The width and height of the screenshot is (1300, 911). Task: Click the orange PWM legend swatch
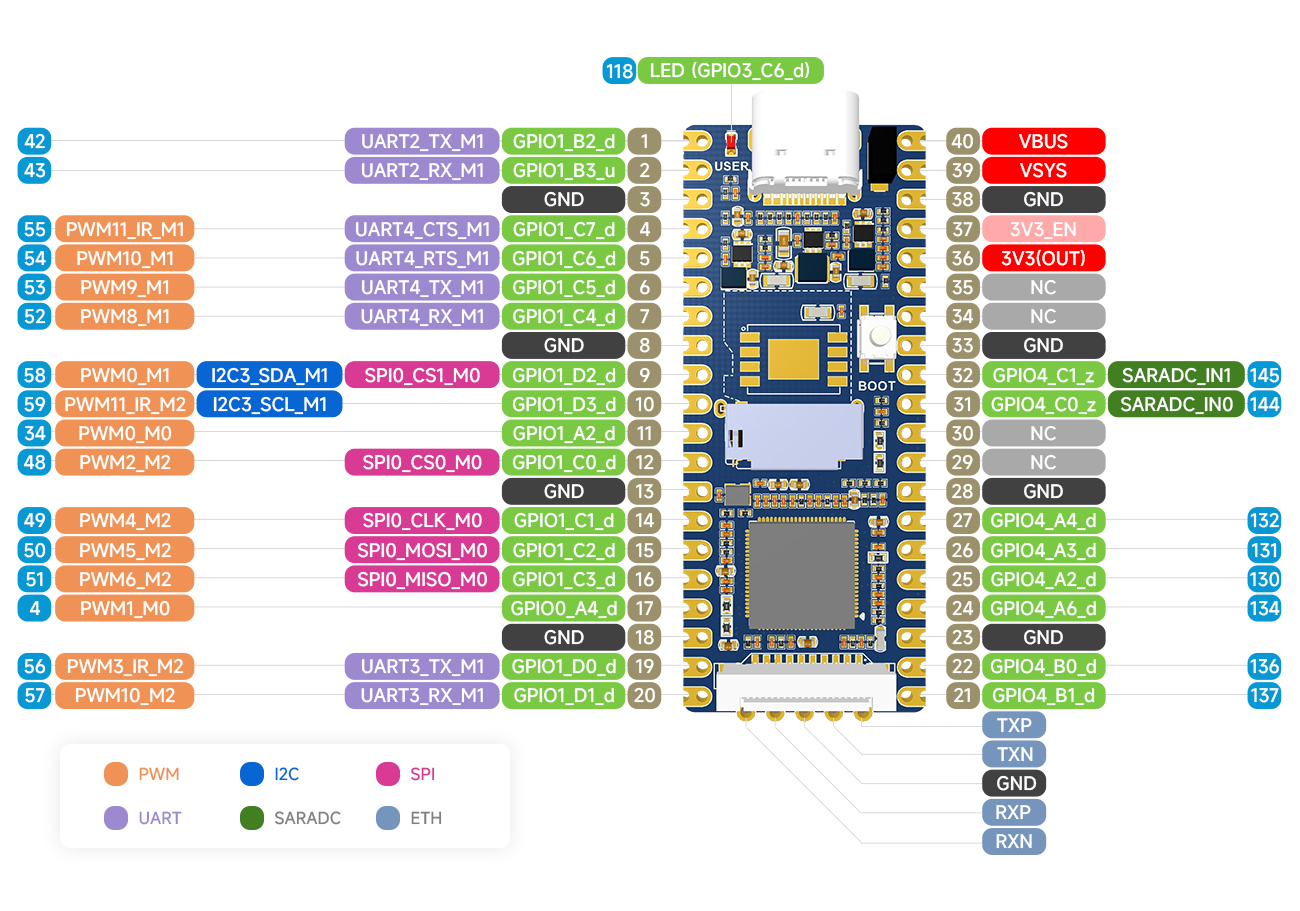coord(116,774)
